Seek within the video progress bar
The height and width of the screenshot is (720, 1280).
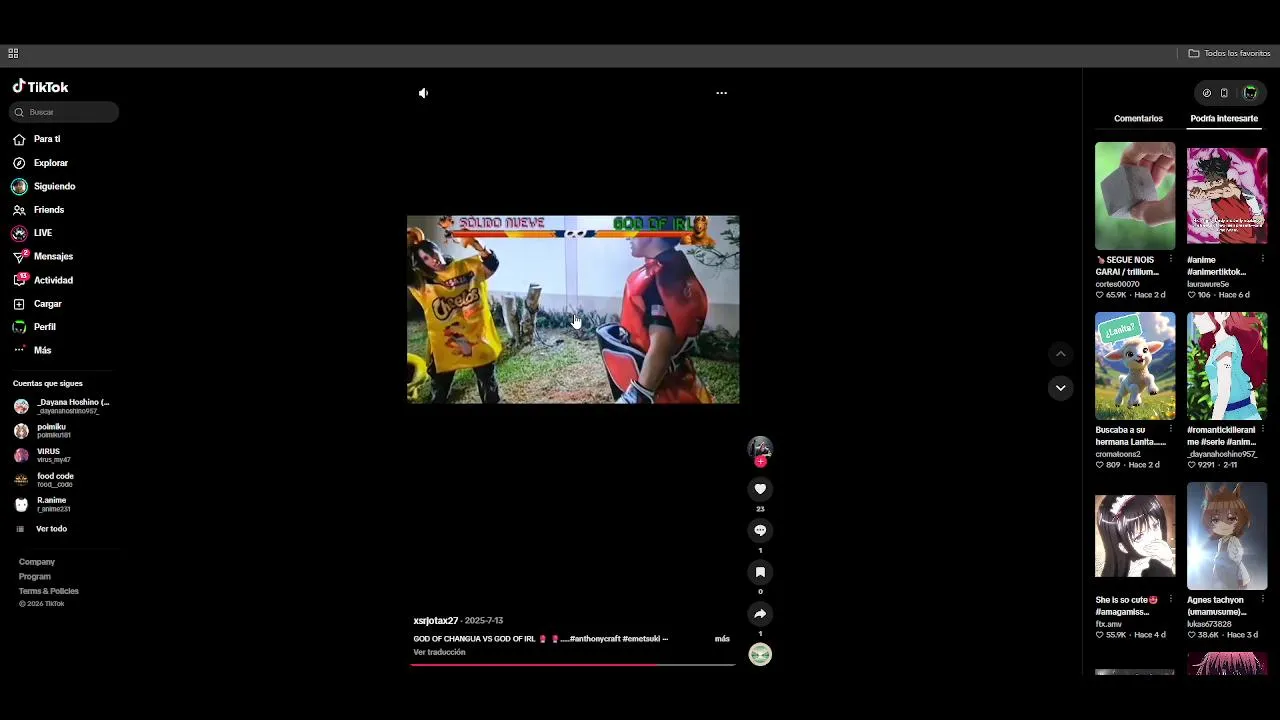pos(573,664)
